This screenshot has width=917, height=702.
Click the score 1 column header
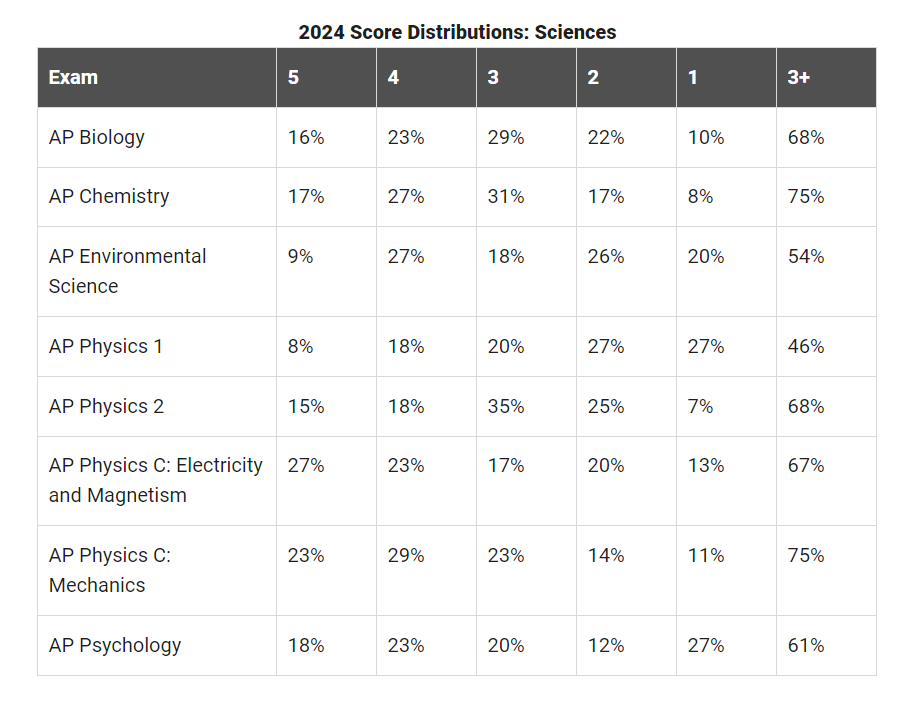pos(693,77)
